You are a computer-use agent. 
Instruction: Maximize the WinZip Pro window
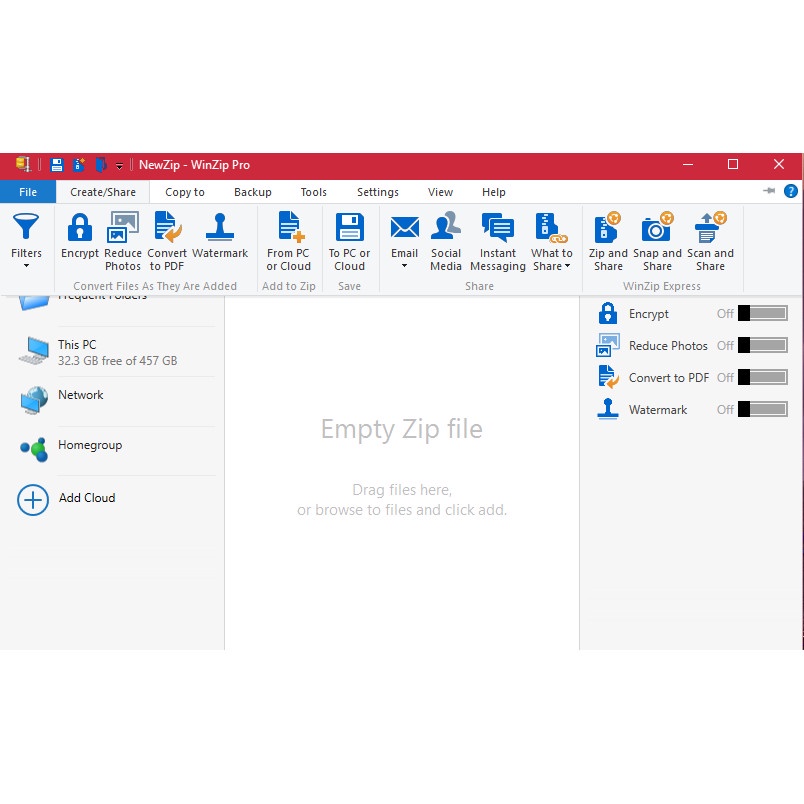733,165
